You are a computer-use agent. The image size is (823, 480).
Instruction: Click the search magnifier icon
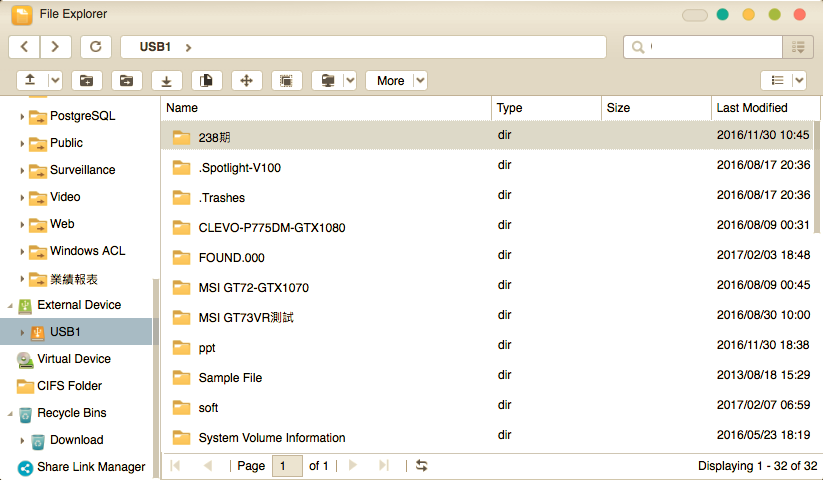(638, 47)
